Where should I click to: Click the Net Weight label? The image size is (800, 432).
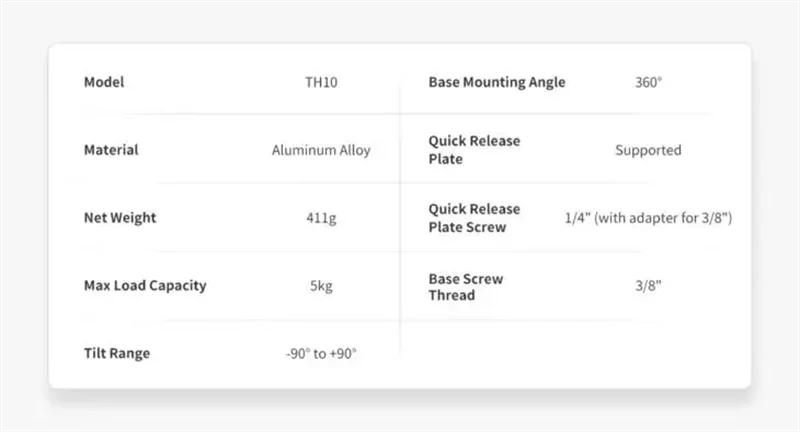tap(120, 217)
